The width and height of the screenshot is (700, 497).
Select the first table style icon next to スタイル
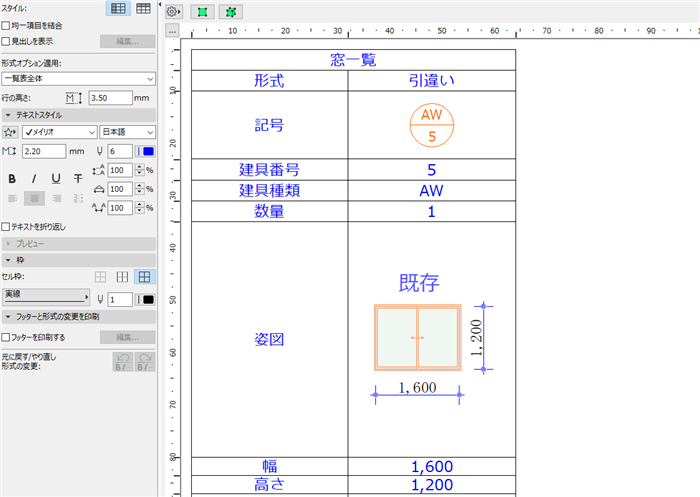coord(118,8)
